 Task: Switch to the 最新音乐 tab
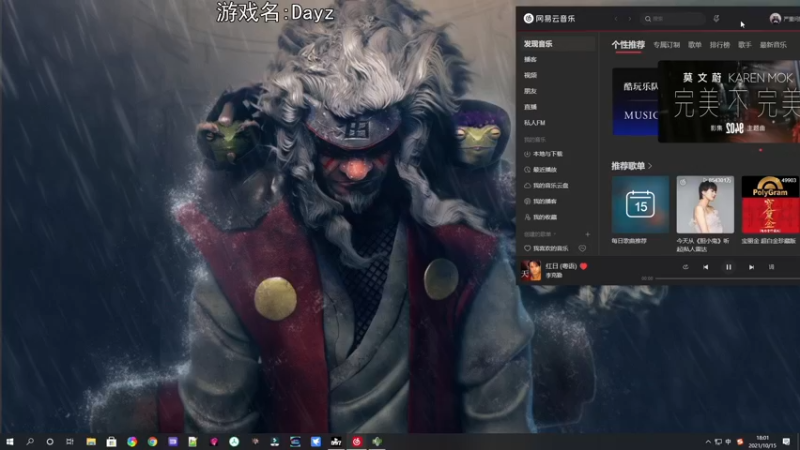pos(773,45)
